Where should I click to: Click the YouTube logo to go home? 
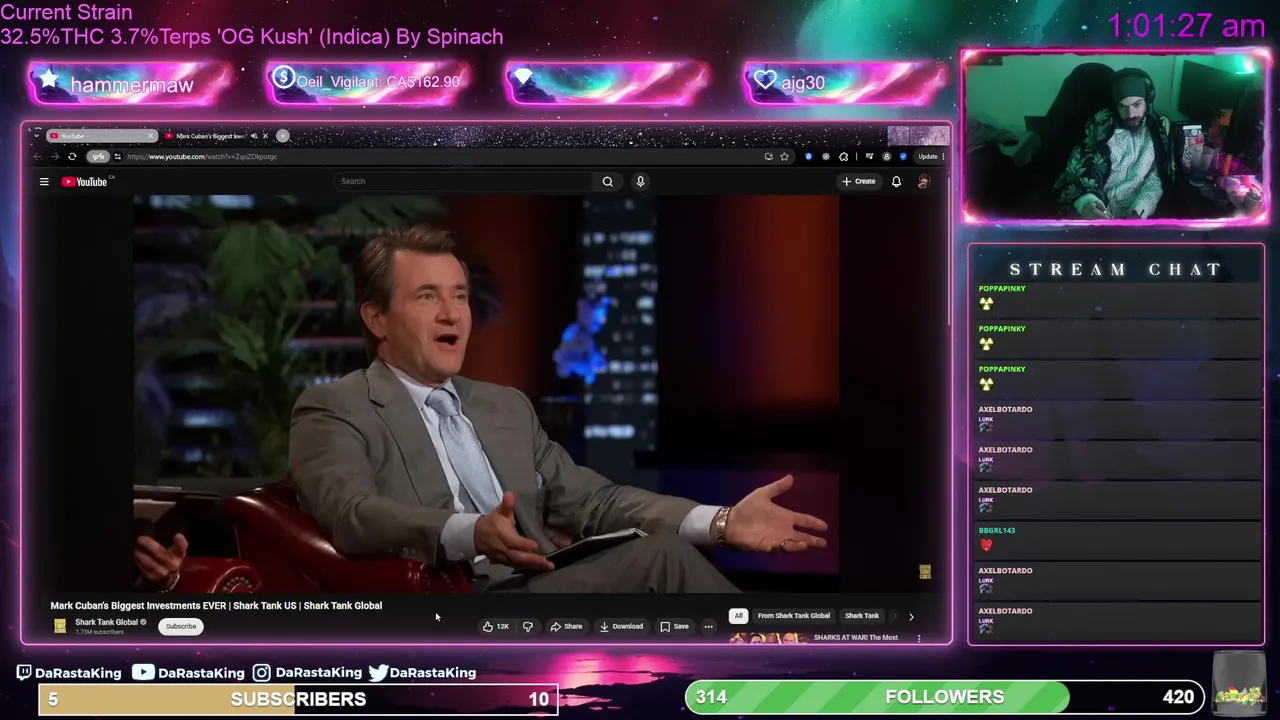tap(85, 181)
